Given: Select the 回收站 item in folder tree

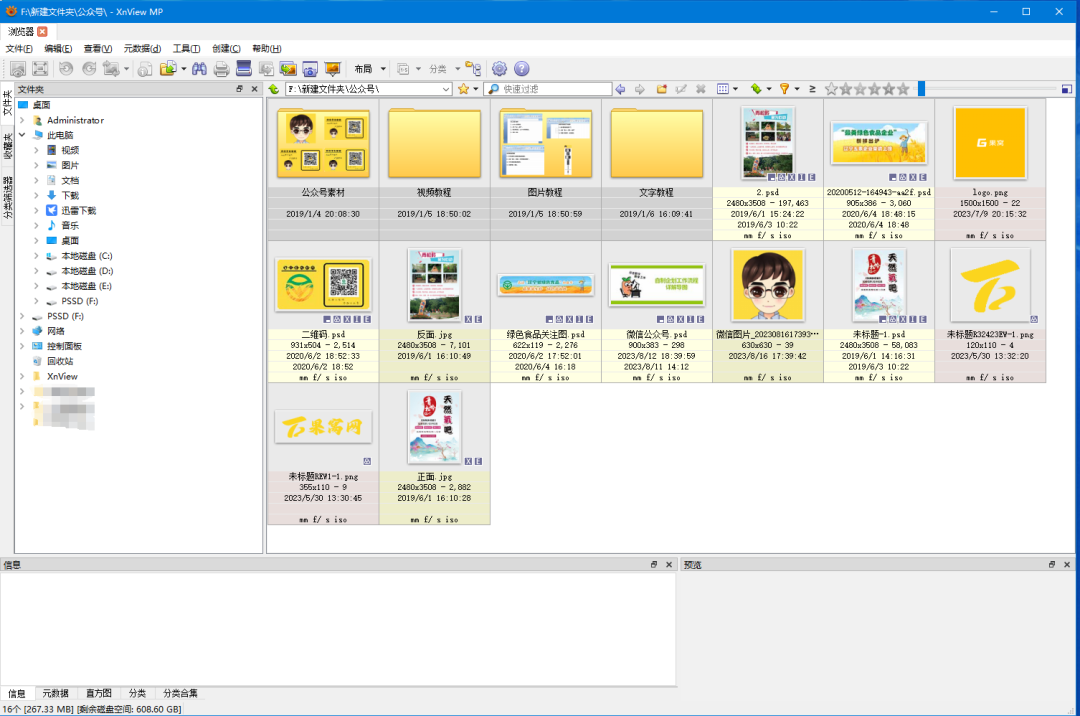Looking at the screenshot, I should click(x=59, y=361).
